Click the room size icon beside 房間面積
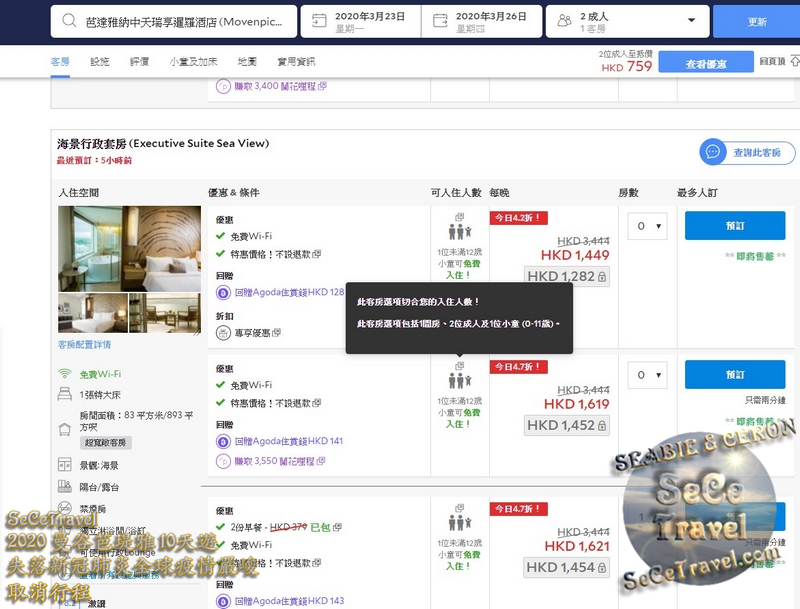The image size is (800, 609). point(65,429)
